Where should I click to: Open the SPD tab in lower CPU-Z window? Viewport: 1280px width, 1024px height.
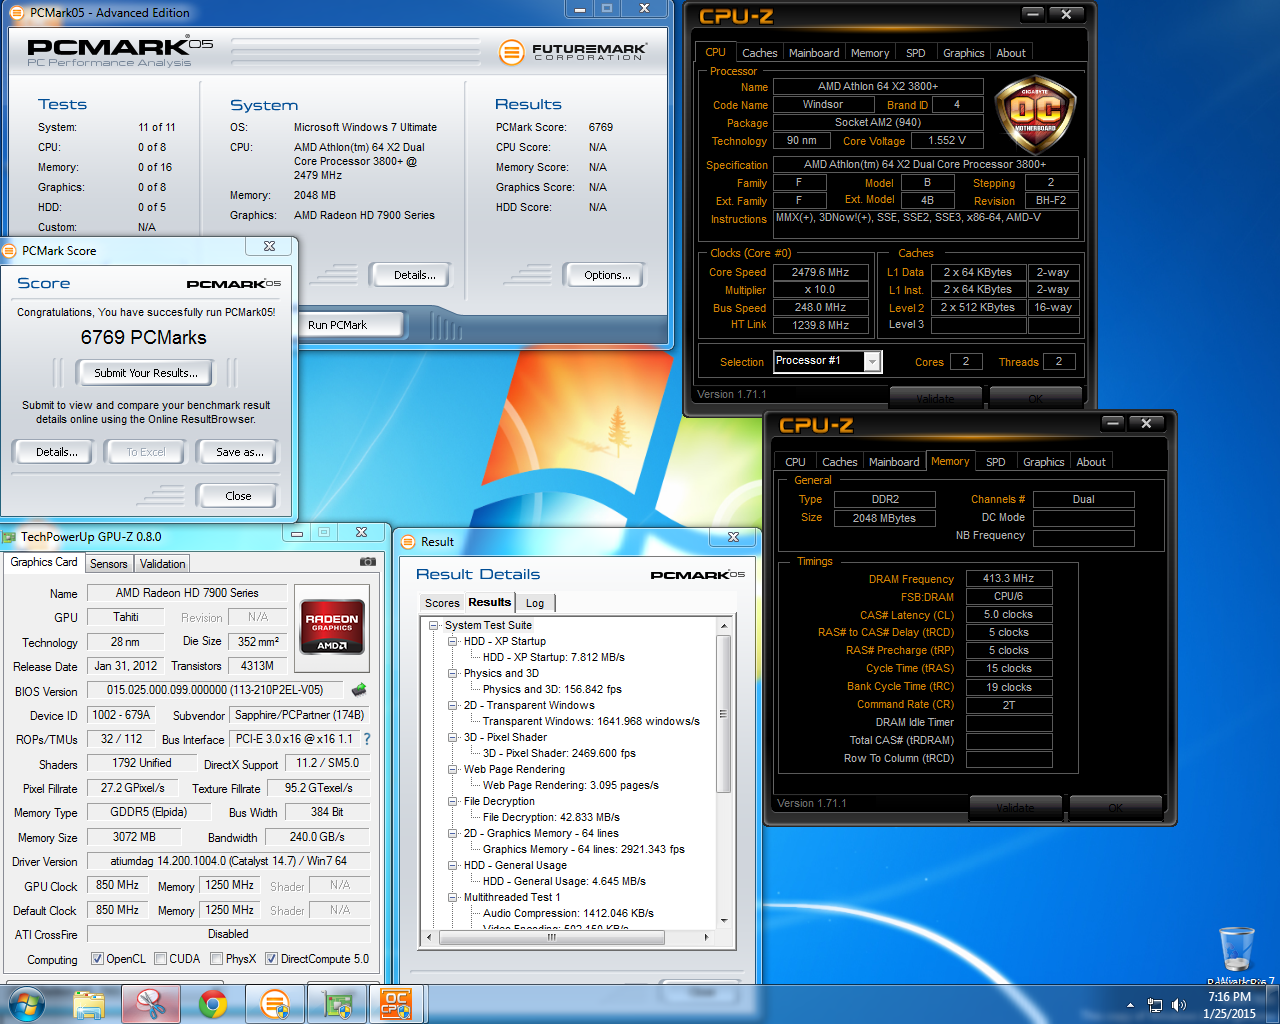coord(996,462)
